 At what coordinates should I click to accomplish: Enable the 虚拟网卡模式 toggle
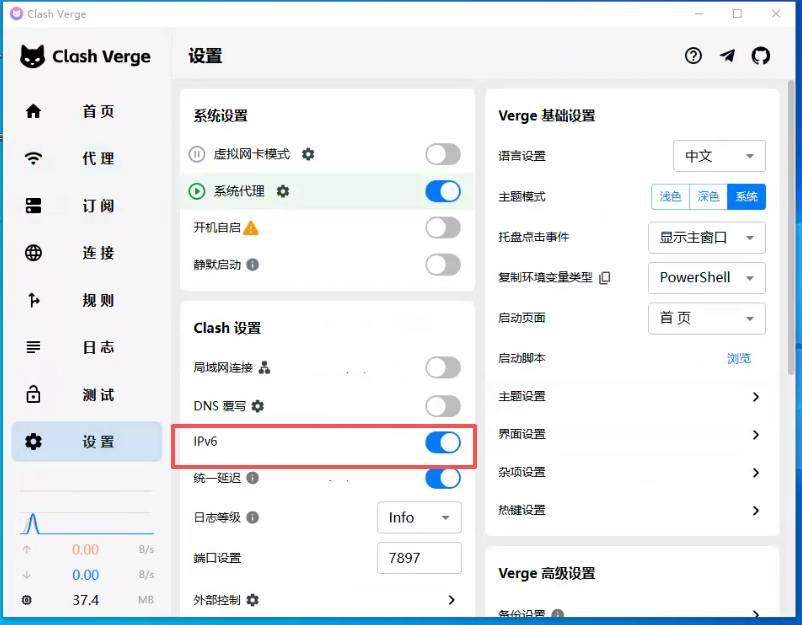443,154
